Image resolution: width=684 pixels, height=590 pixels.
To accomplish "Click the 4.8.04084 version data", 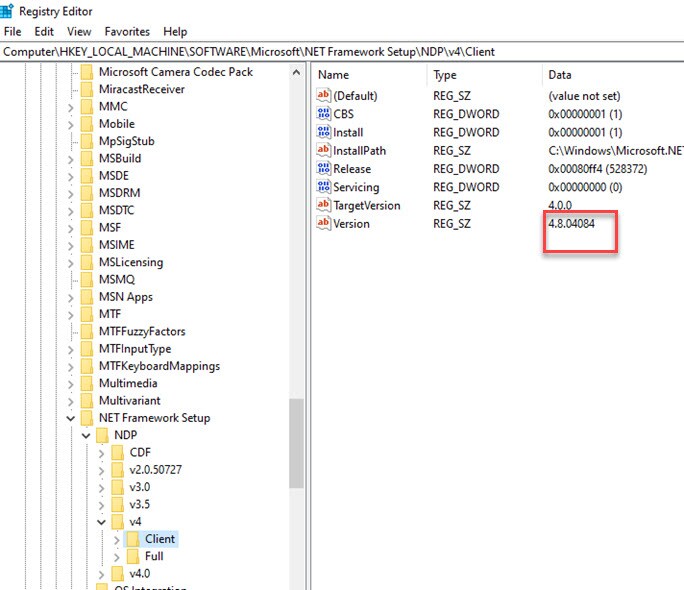I will tap(571, 224).
